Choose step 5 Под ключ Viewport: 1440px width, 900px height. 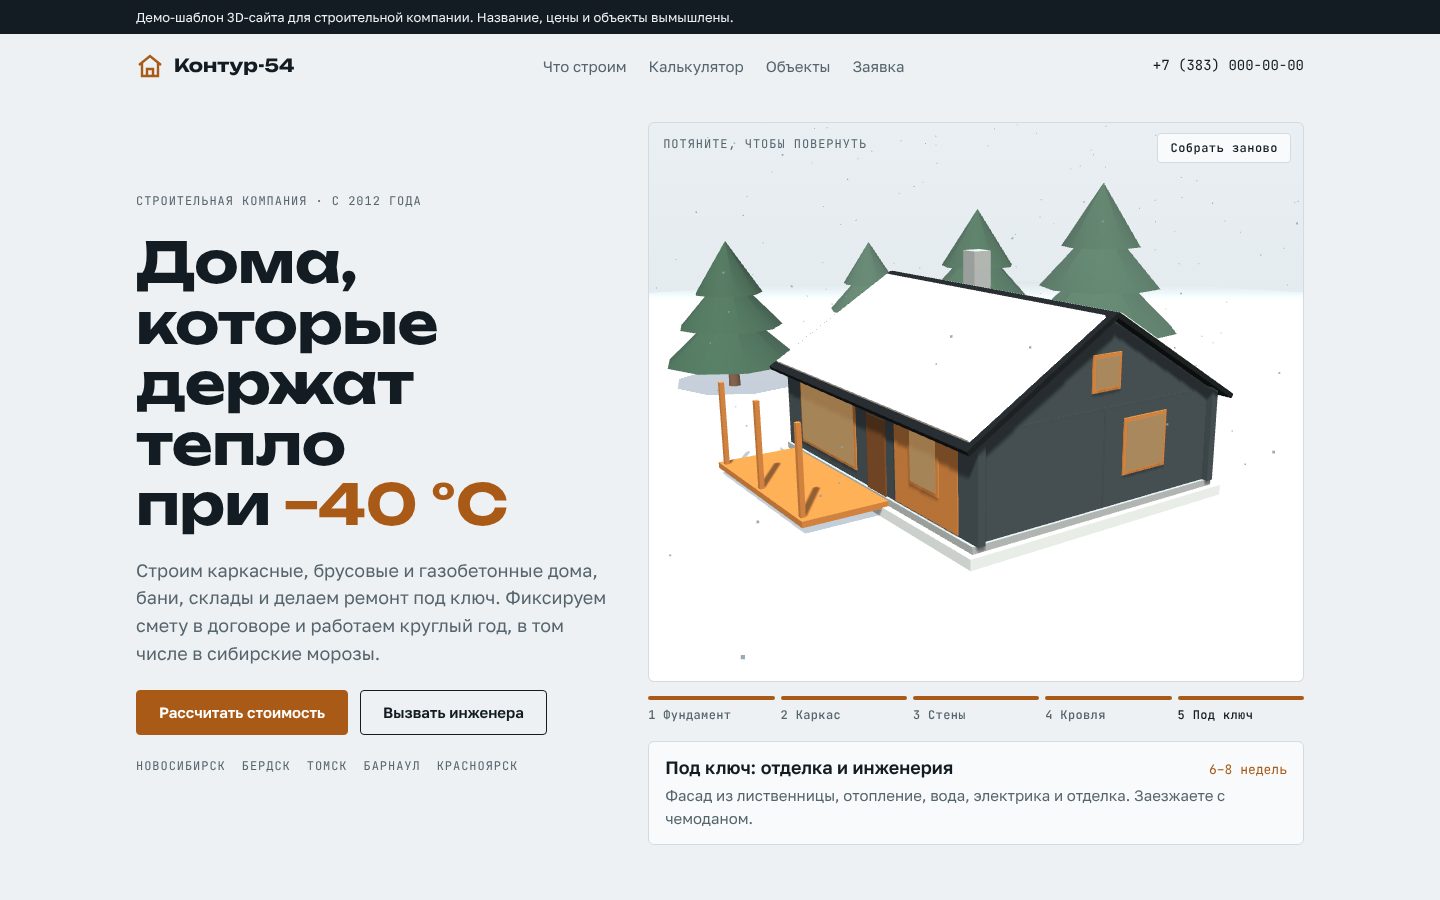(x=1240, y=708)
